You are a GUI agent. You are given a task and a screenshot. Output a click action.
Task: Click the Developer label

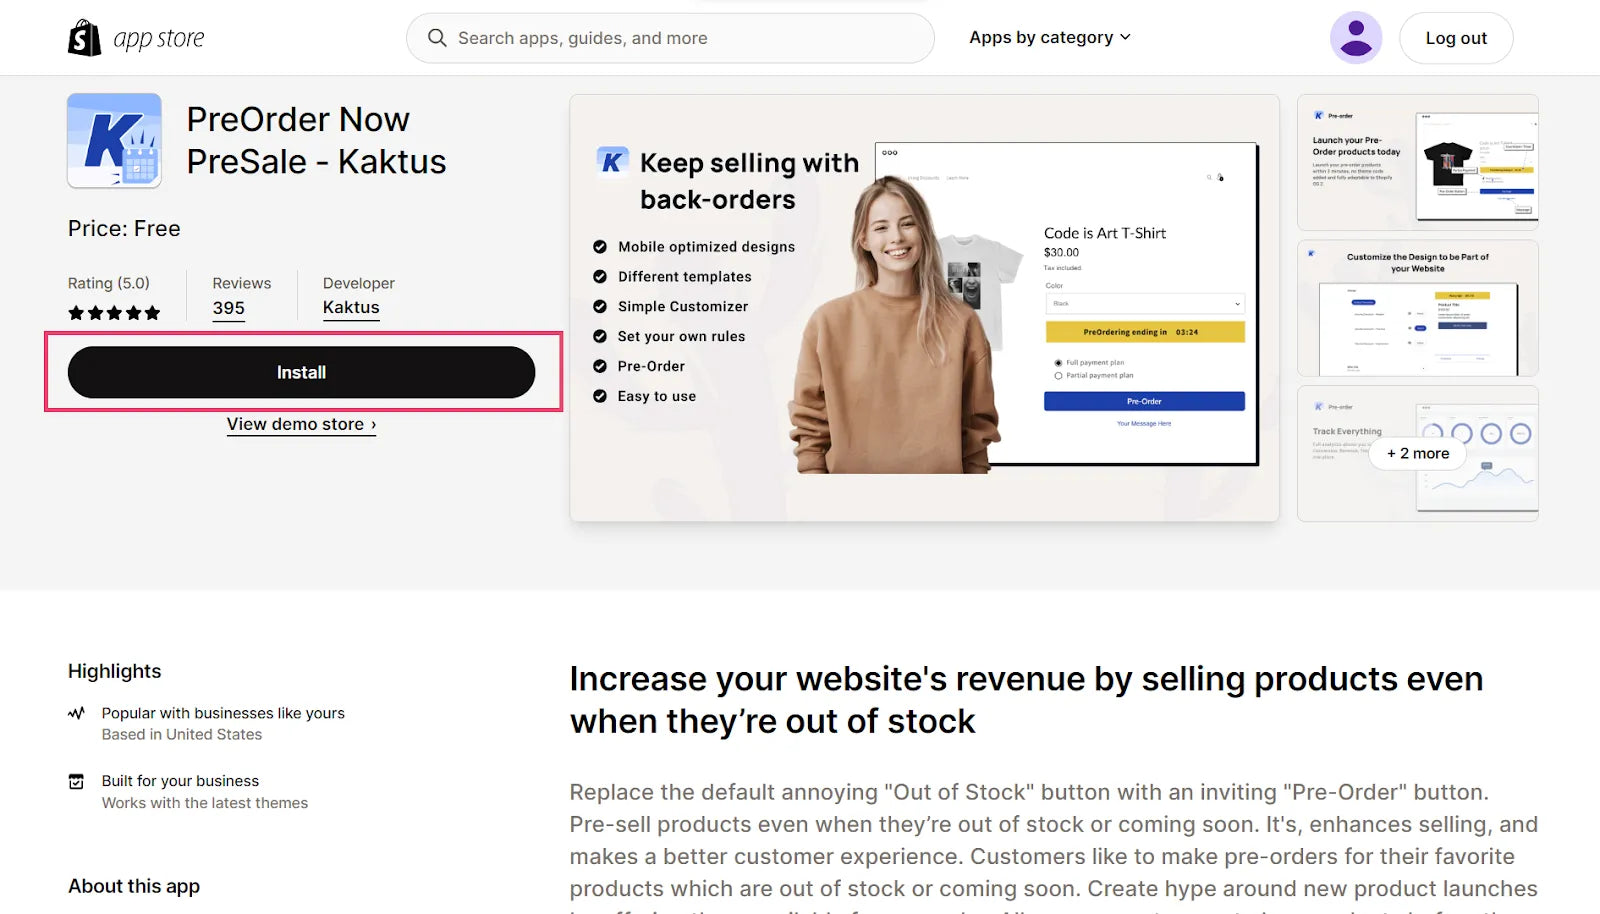pos(359,283)
